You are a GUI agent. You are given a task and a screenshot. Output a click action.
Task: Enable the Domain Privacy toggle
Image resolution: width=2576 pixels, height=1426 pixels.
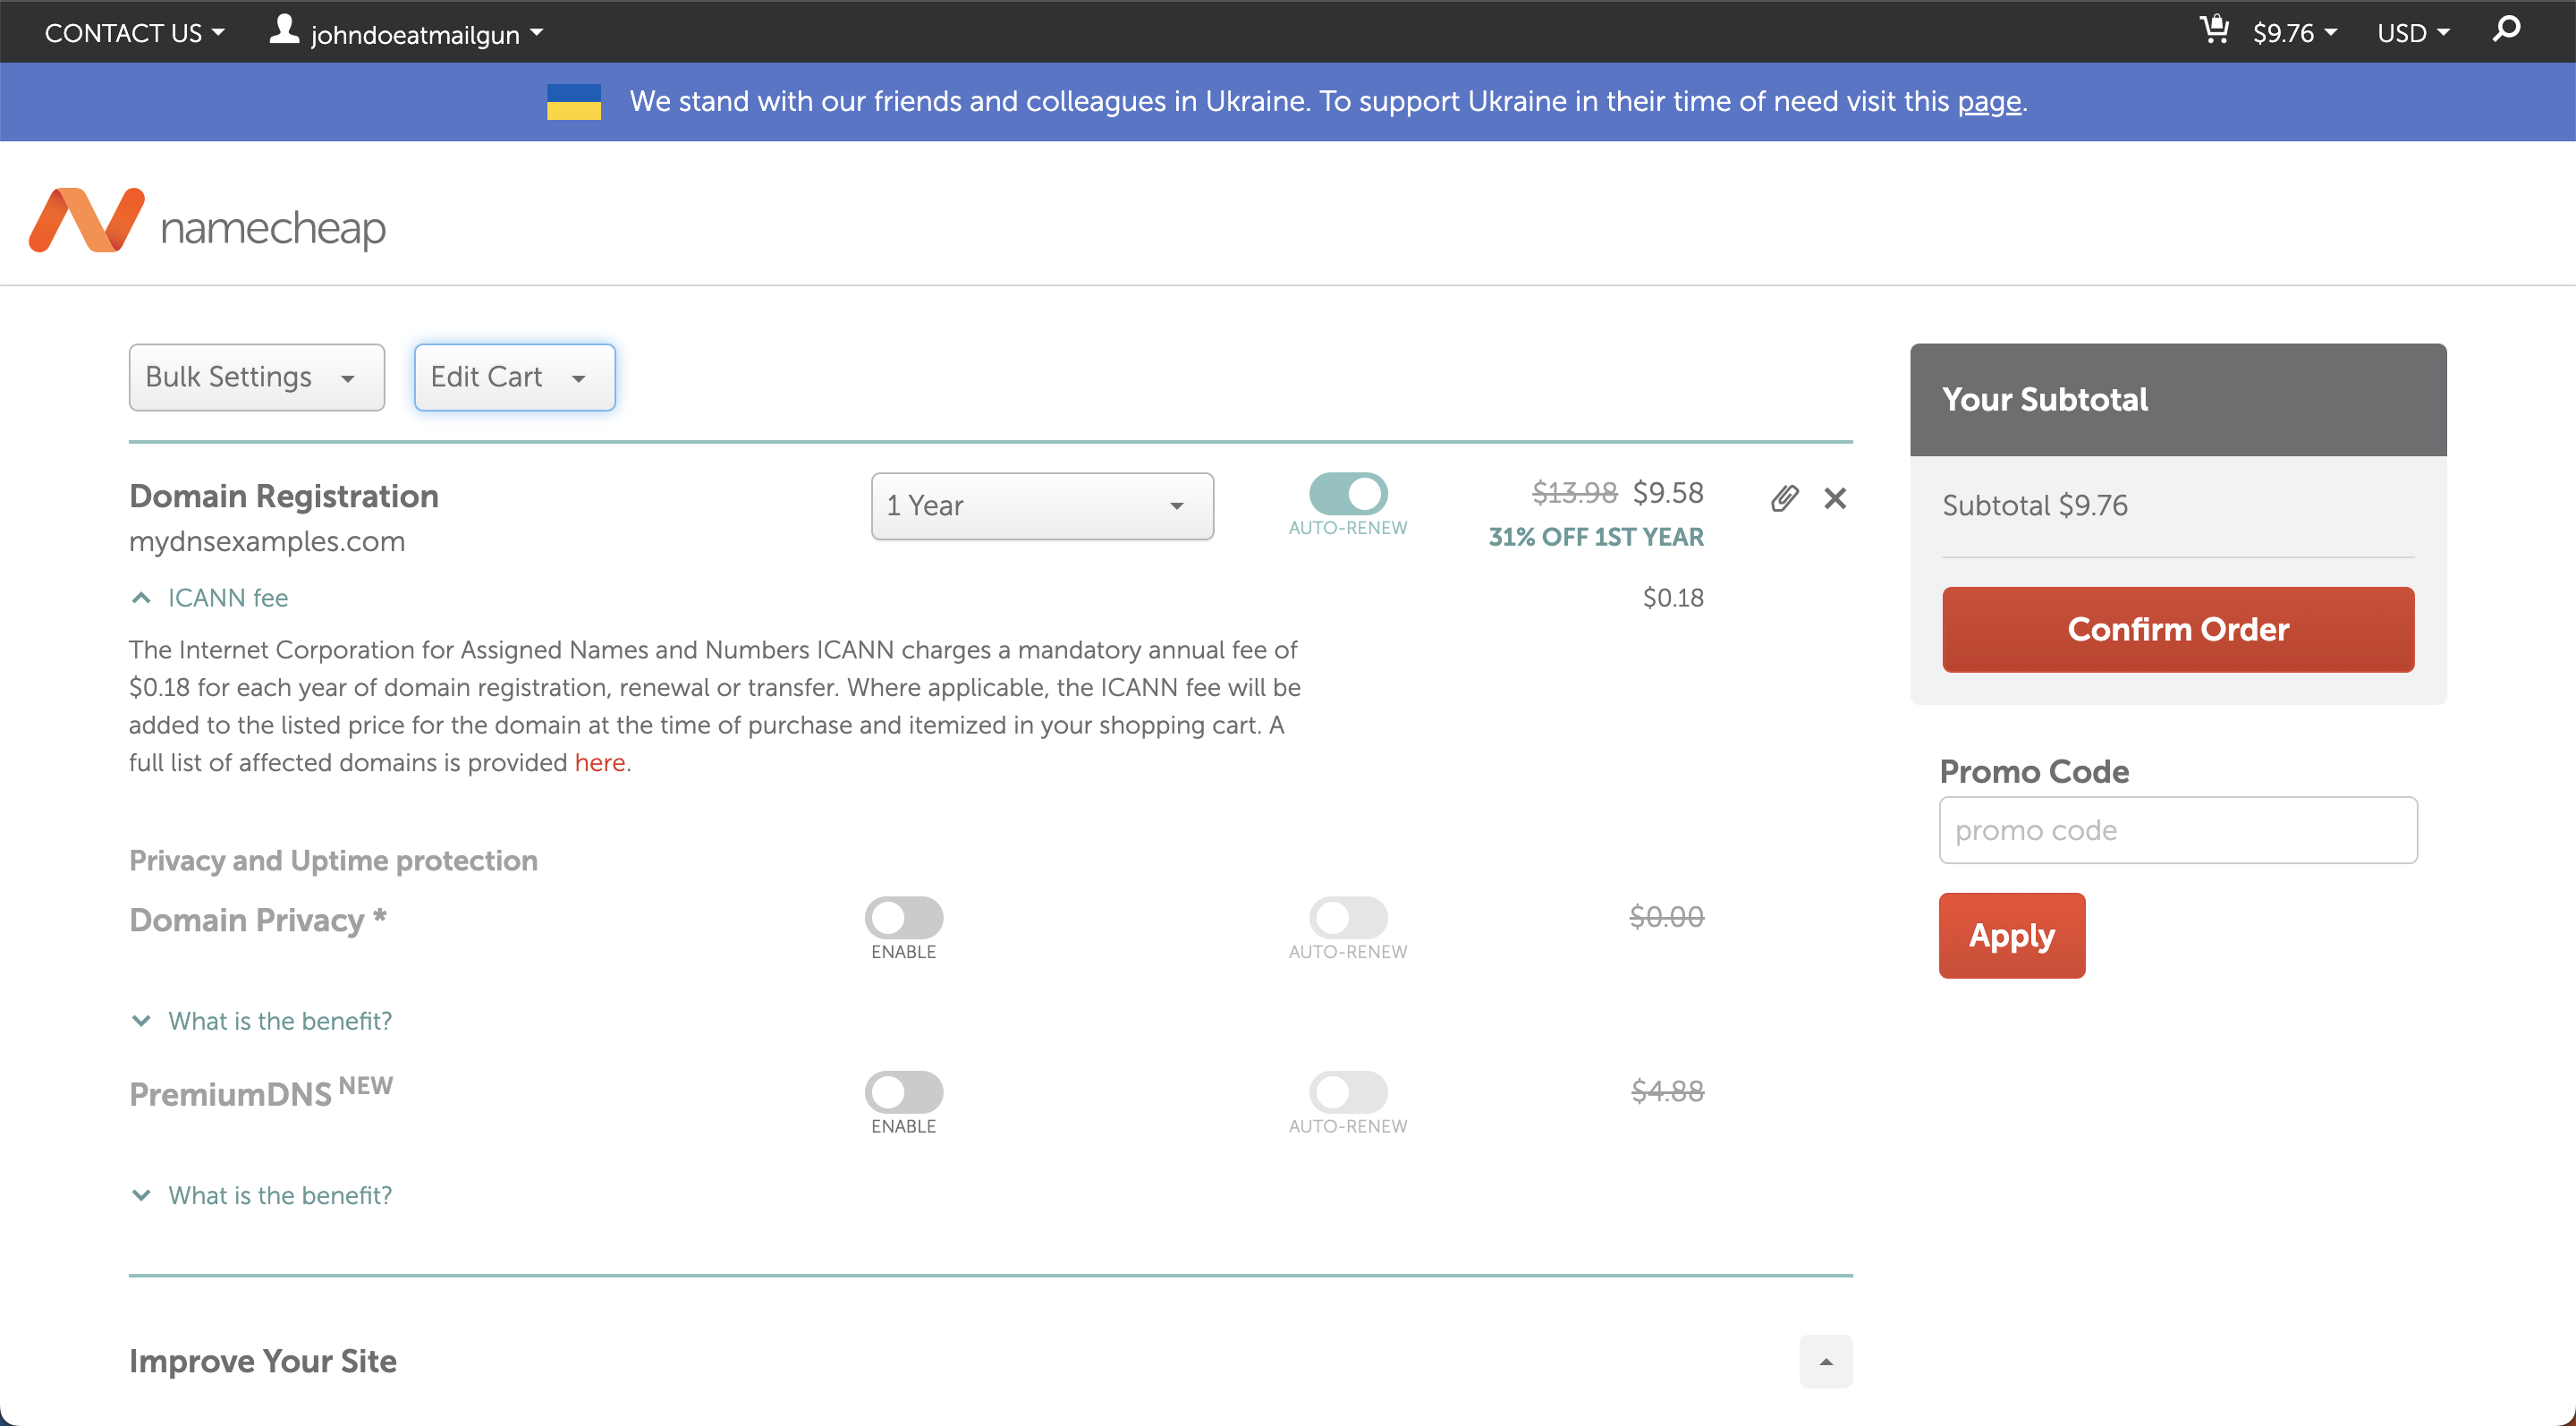click(x=903, y=917)
